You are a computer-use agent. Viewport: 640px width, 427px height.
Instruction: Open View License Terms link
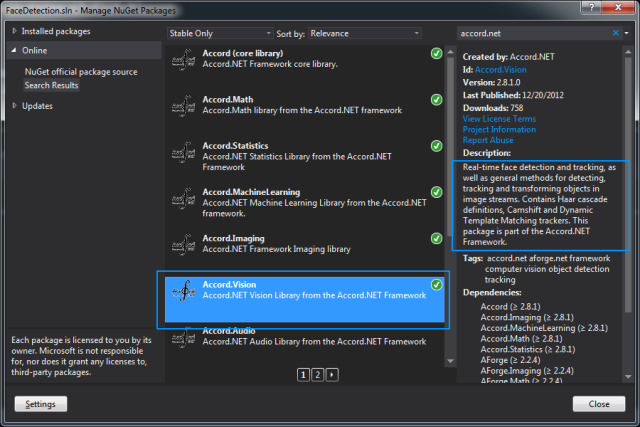(x=499, y=119)
